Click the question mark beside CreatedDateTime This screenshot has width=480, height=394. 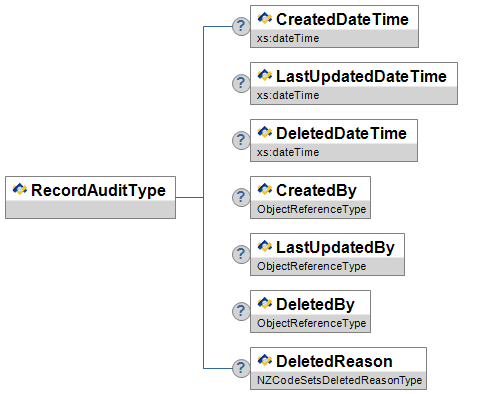(x=241, y=27)
